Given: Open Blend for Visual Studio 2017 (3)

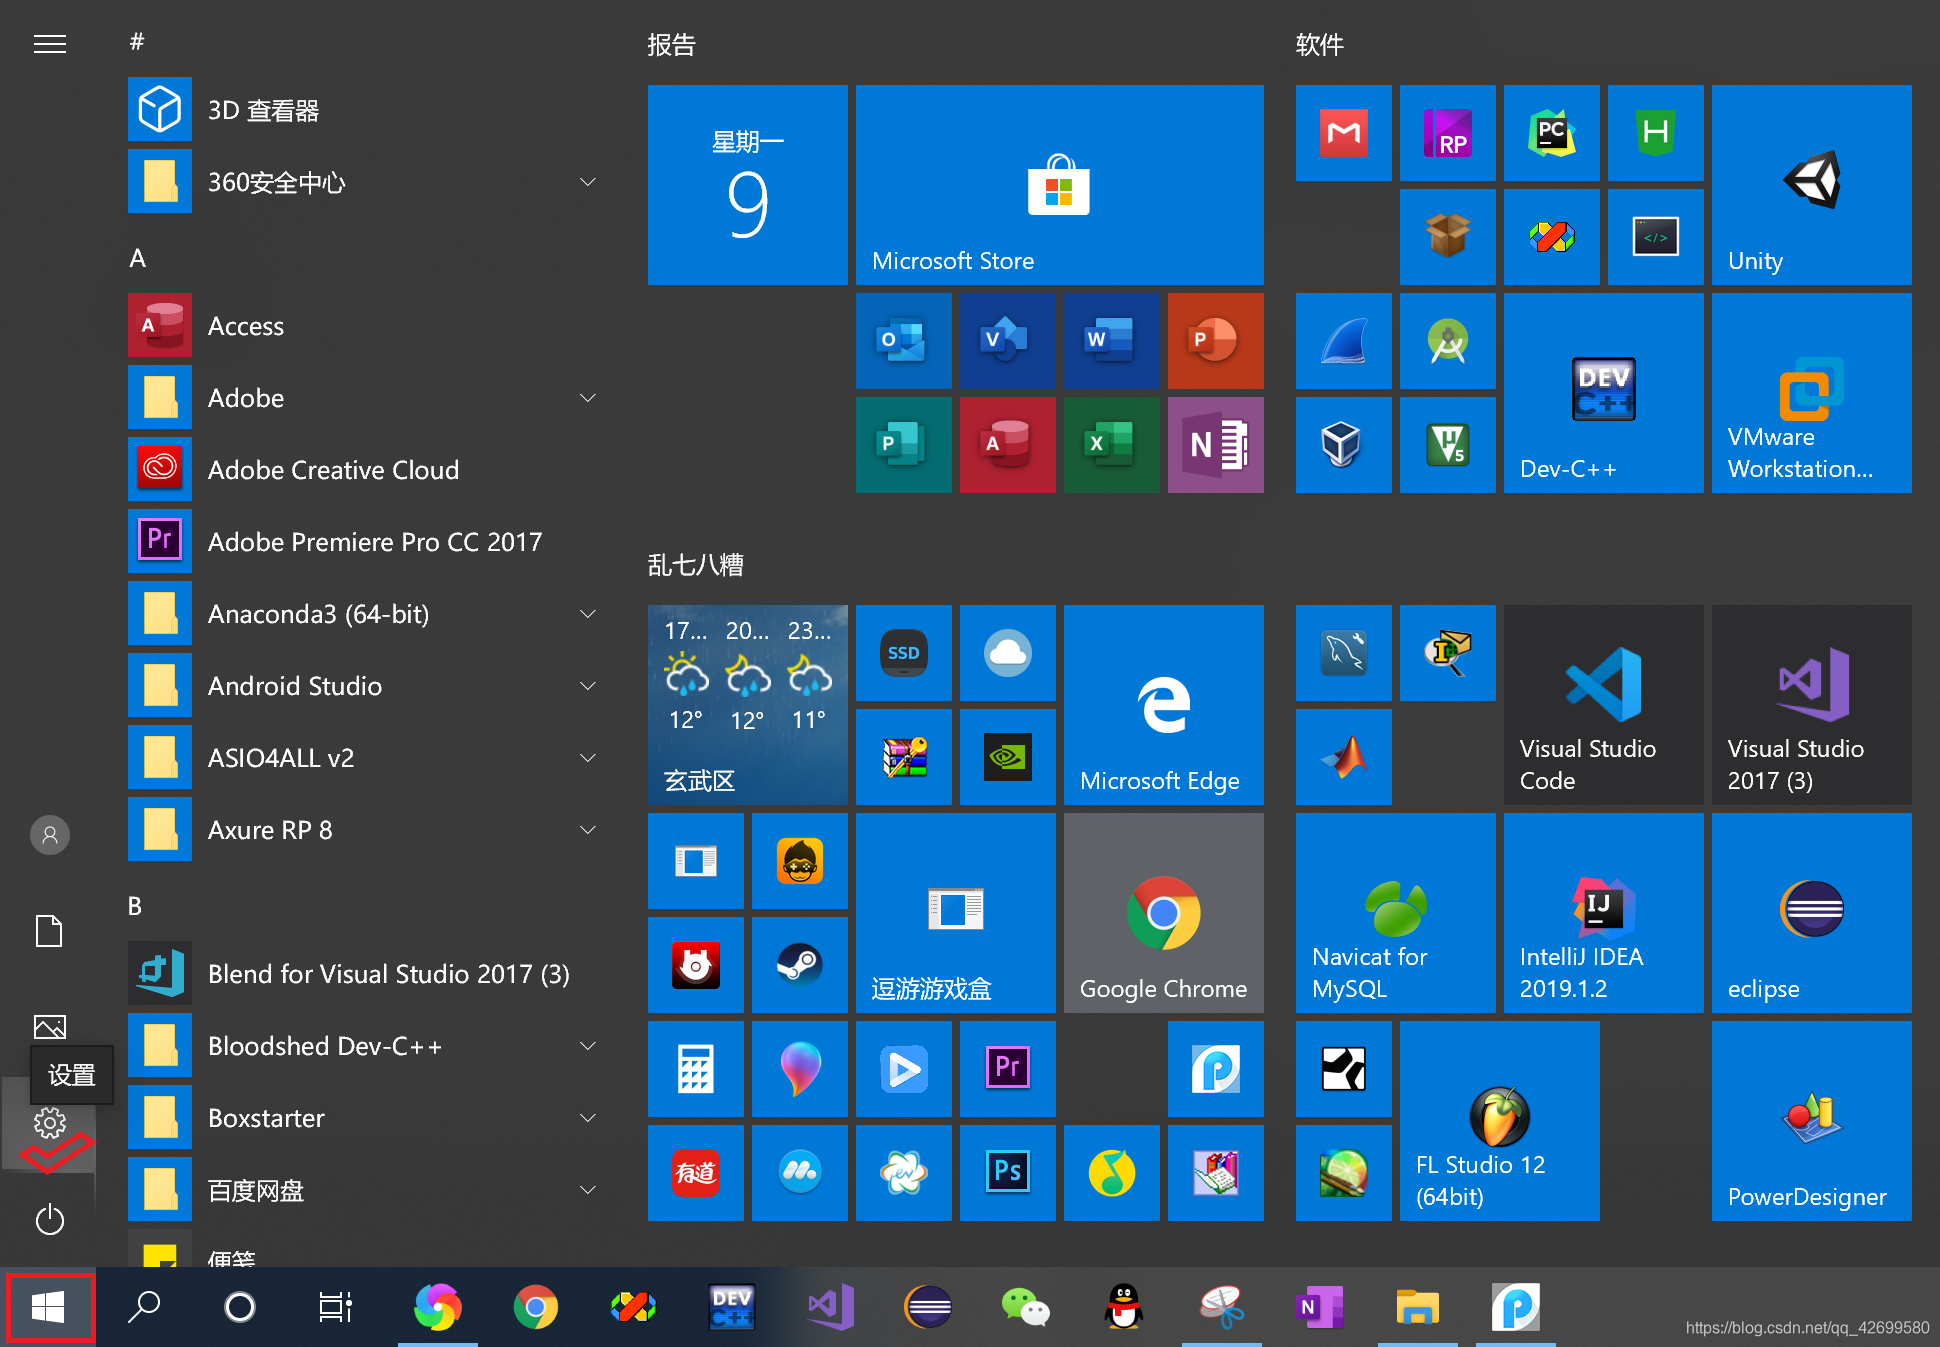Looking at the screenshot, I should click(368, 974).
